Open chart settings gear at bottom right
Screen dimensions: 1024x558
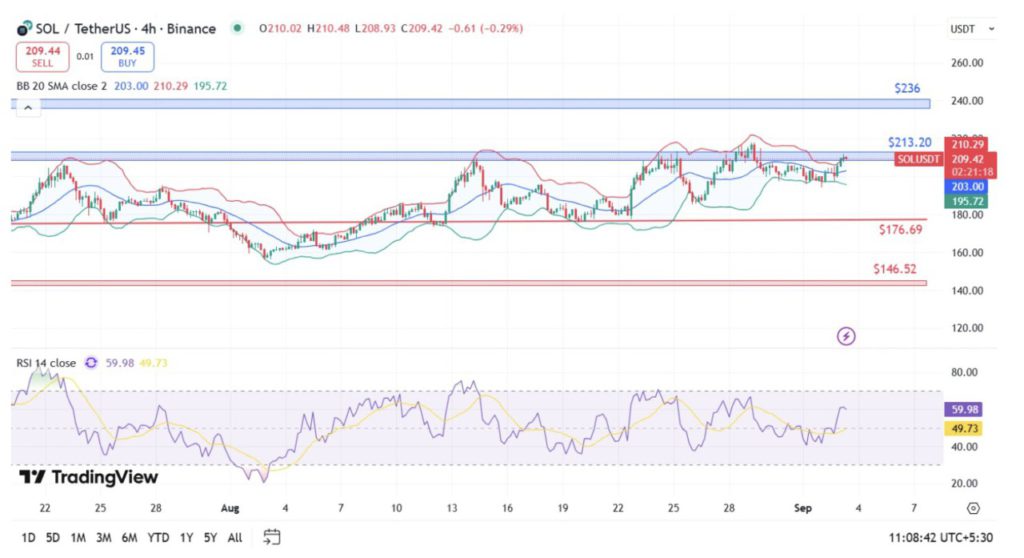pyautogui.click(x=973, y=508)
